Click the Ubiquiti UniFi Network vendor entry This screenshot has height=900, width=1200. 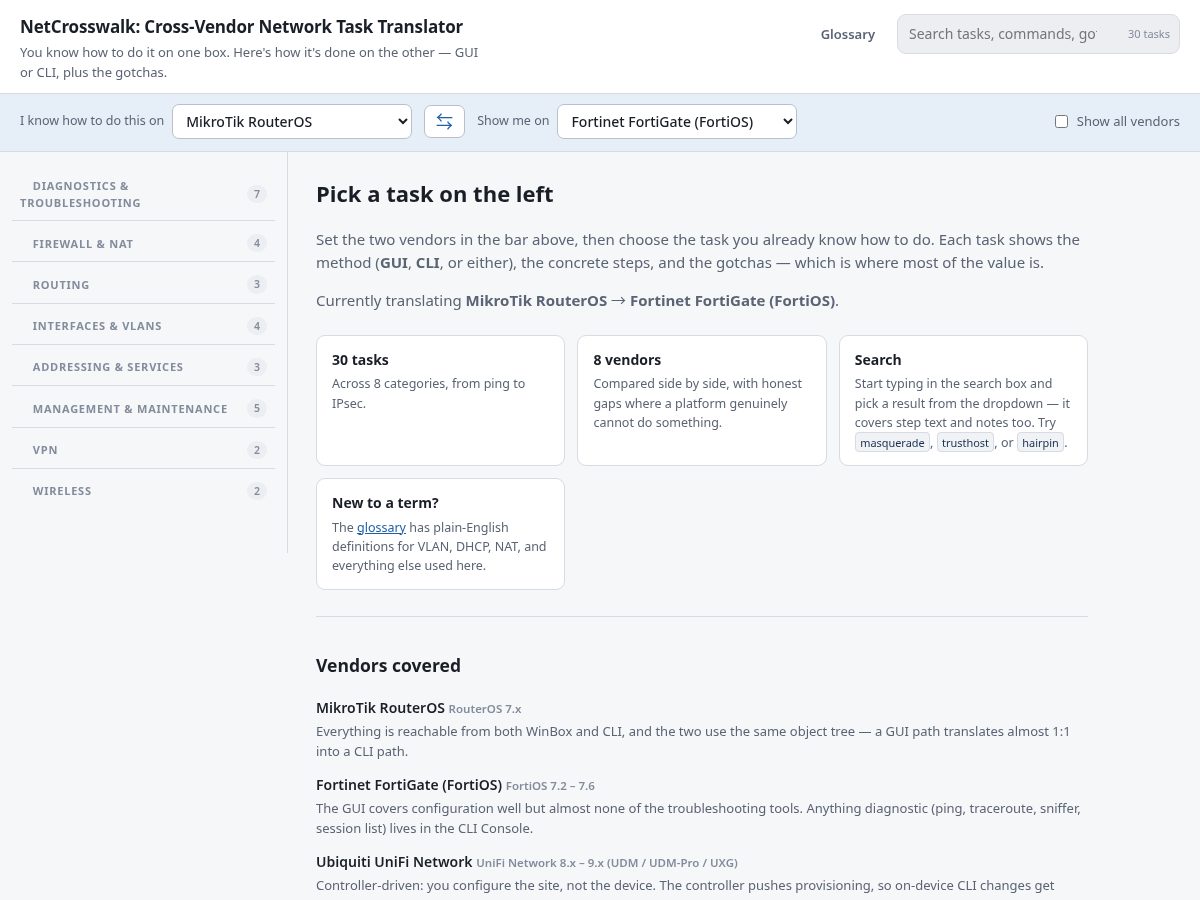tap(394, 862)
